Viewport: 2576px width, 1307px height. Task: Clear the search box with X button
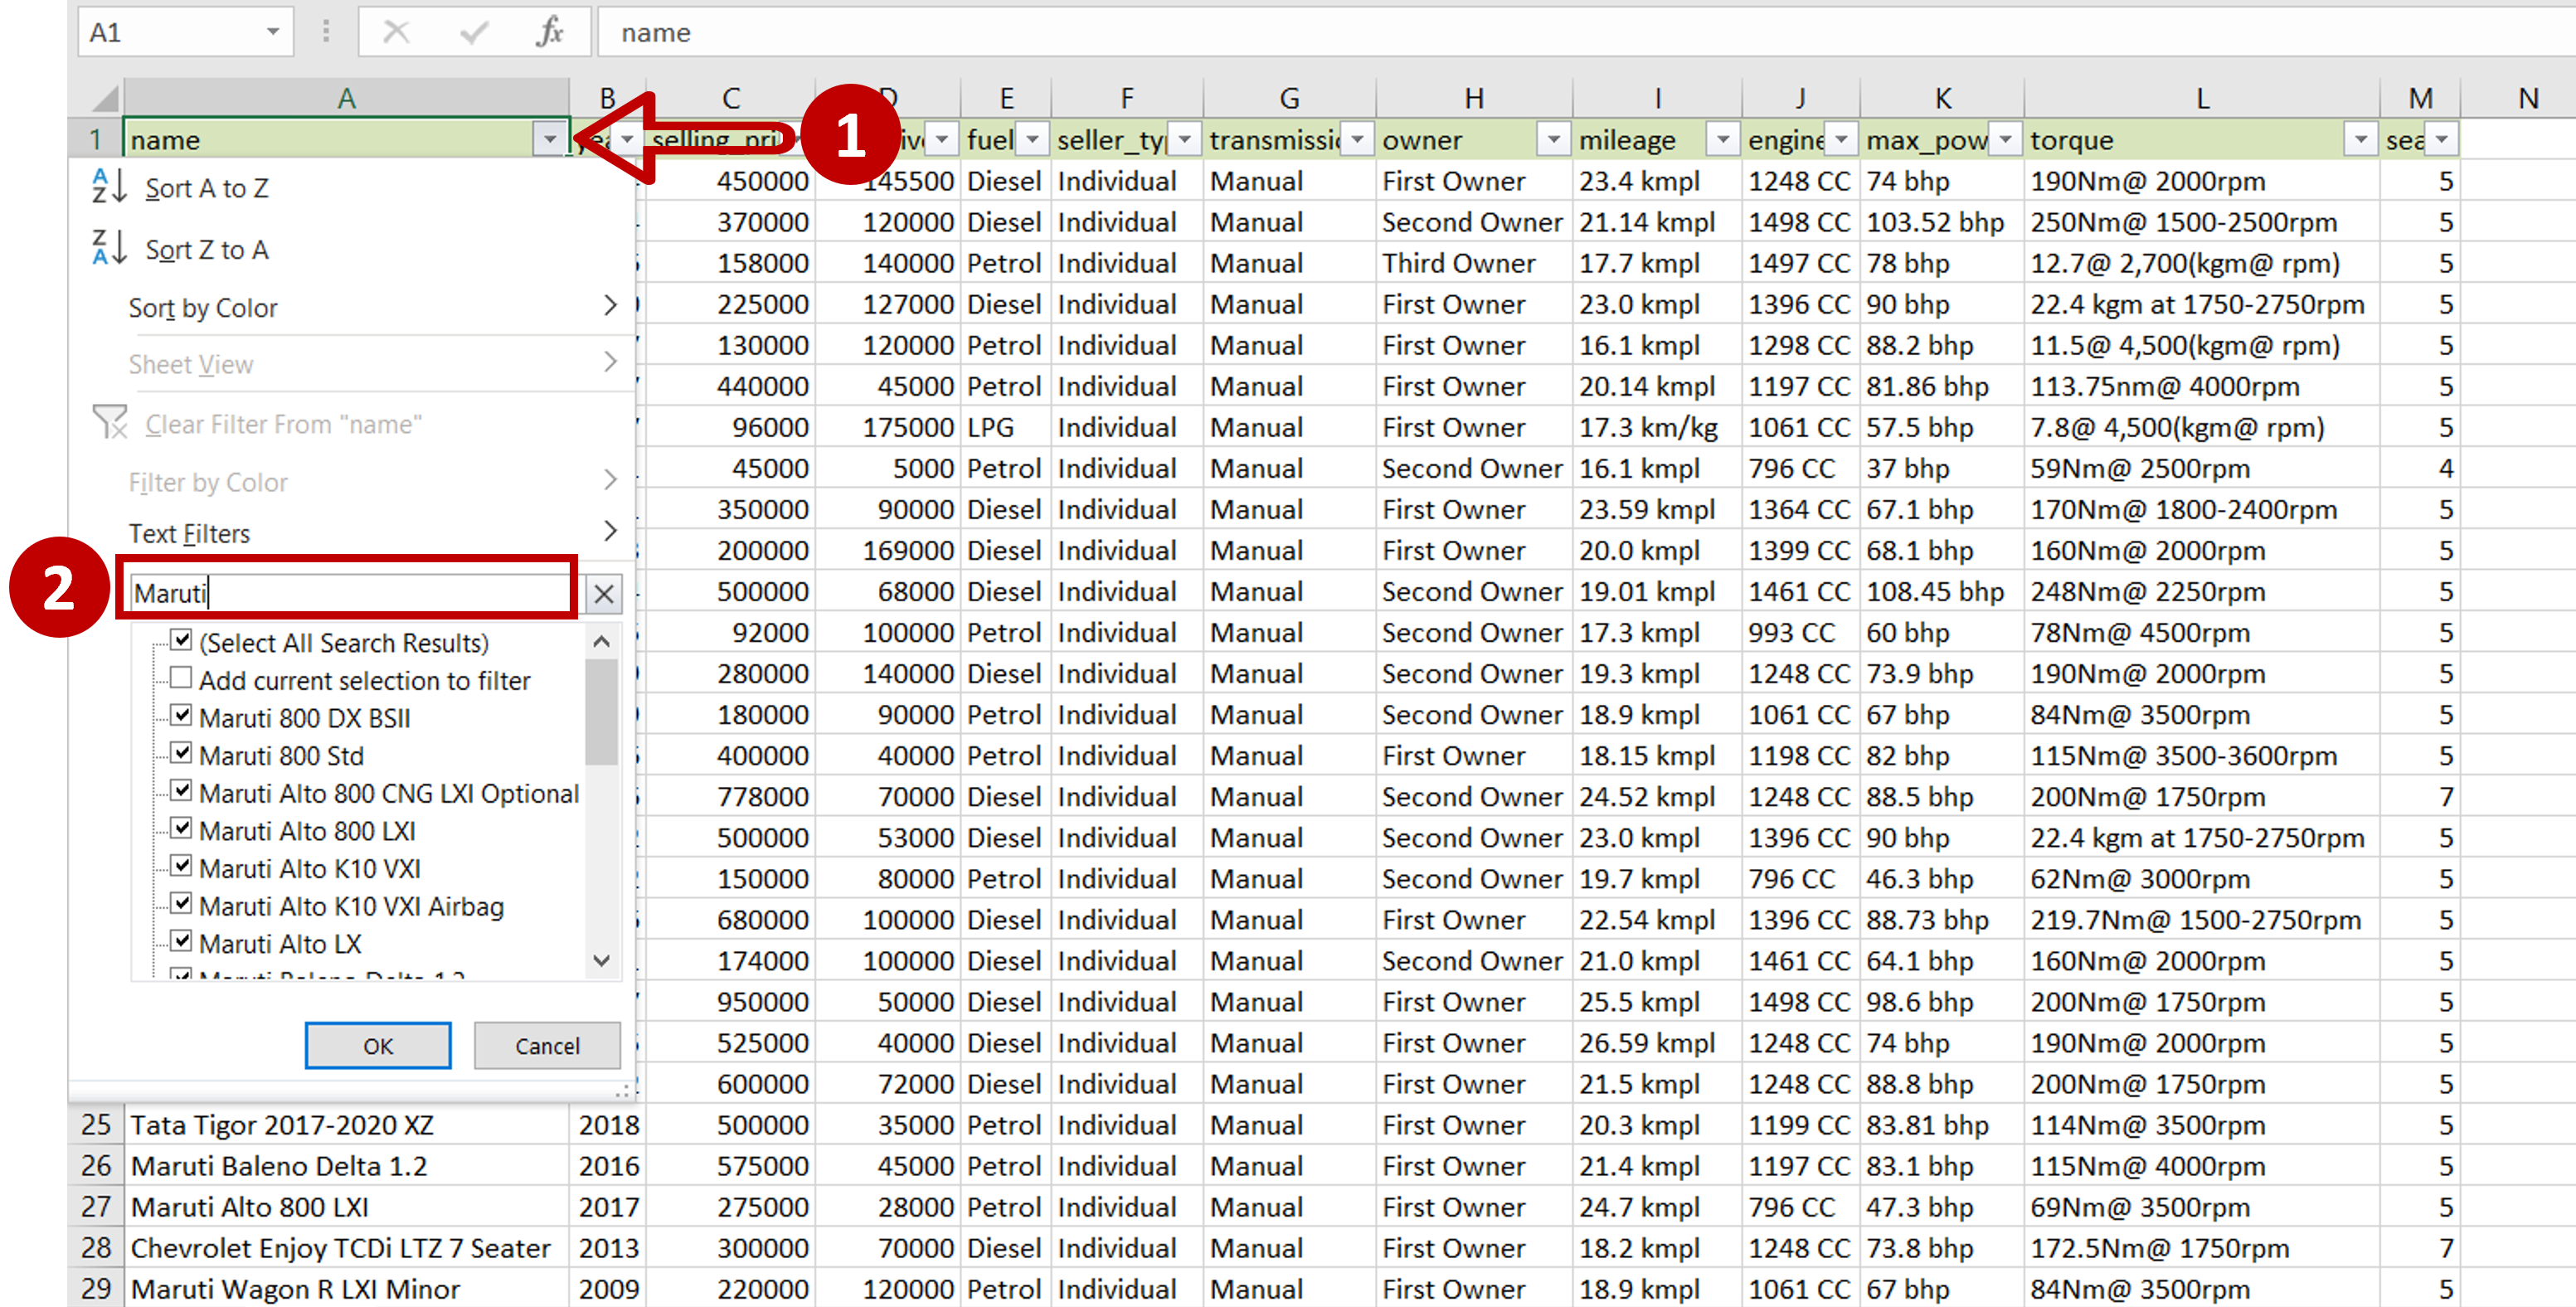point(604,594)
